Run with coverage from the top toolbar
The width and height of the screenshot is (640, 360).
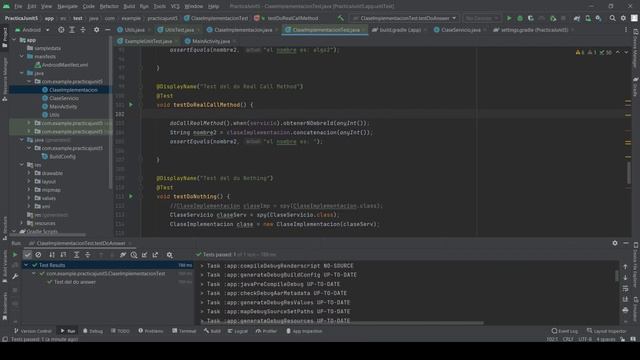531,18
